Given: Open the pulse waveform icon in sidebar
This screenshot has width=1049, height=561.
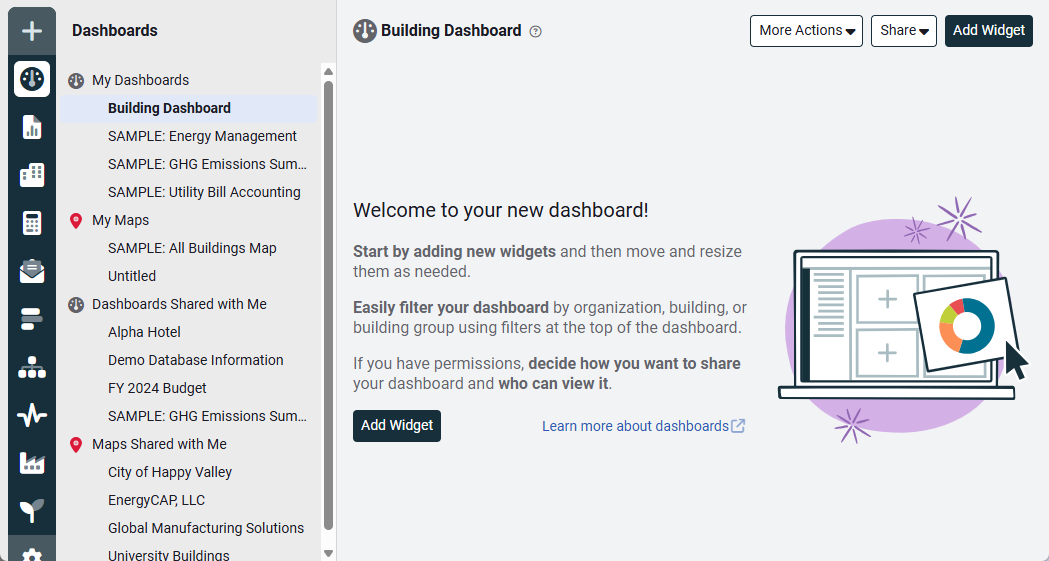Looking at the screenshot, I should click(x=32, y=415).
